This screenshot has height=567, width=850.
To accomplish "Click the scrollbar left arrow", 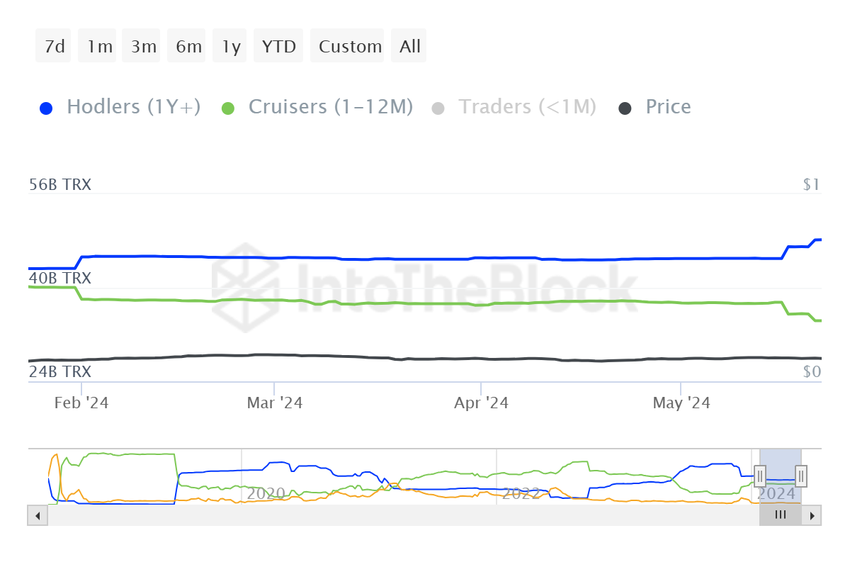I will click(x=38, y=516).
